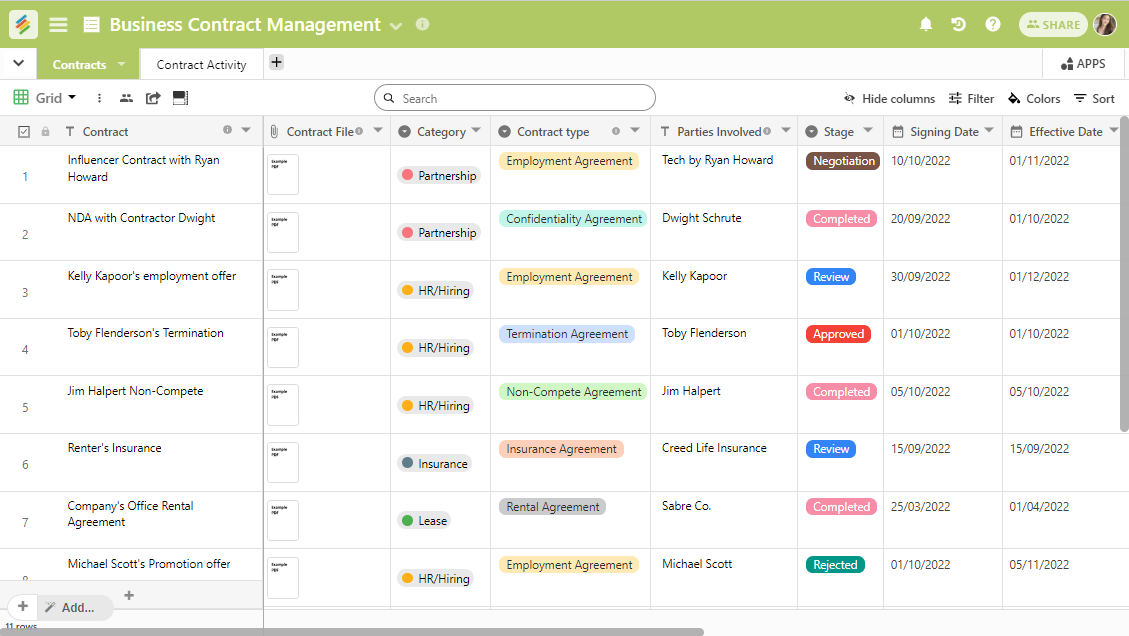
Task: Open the version history icon
Action: (959, 24)
